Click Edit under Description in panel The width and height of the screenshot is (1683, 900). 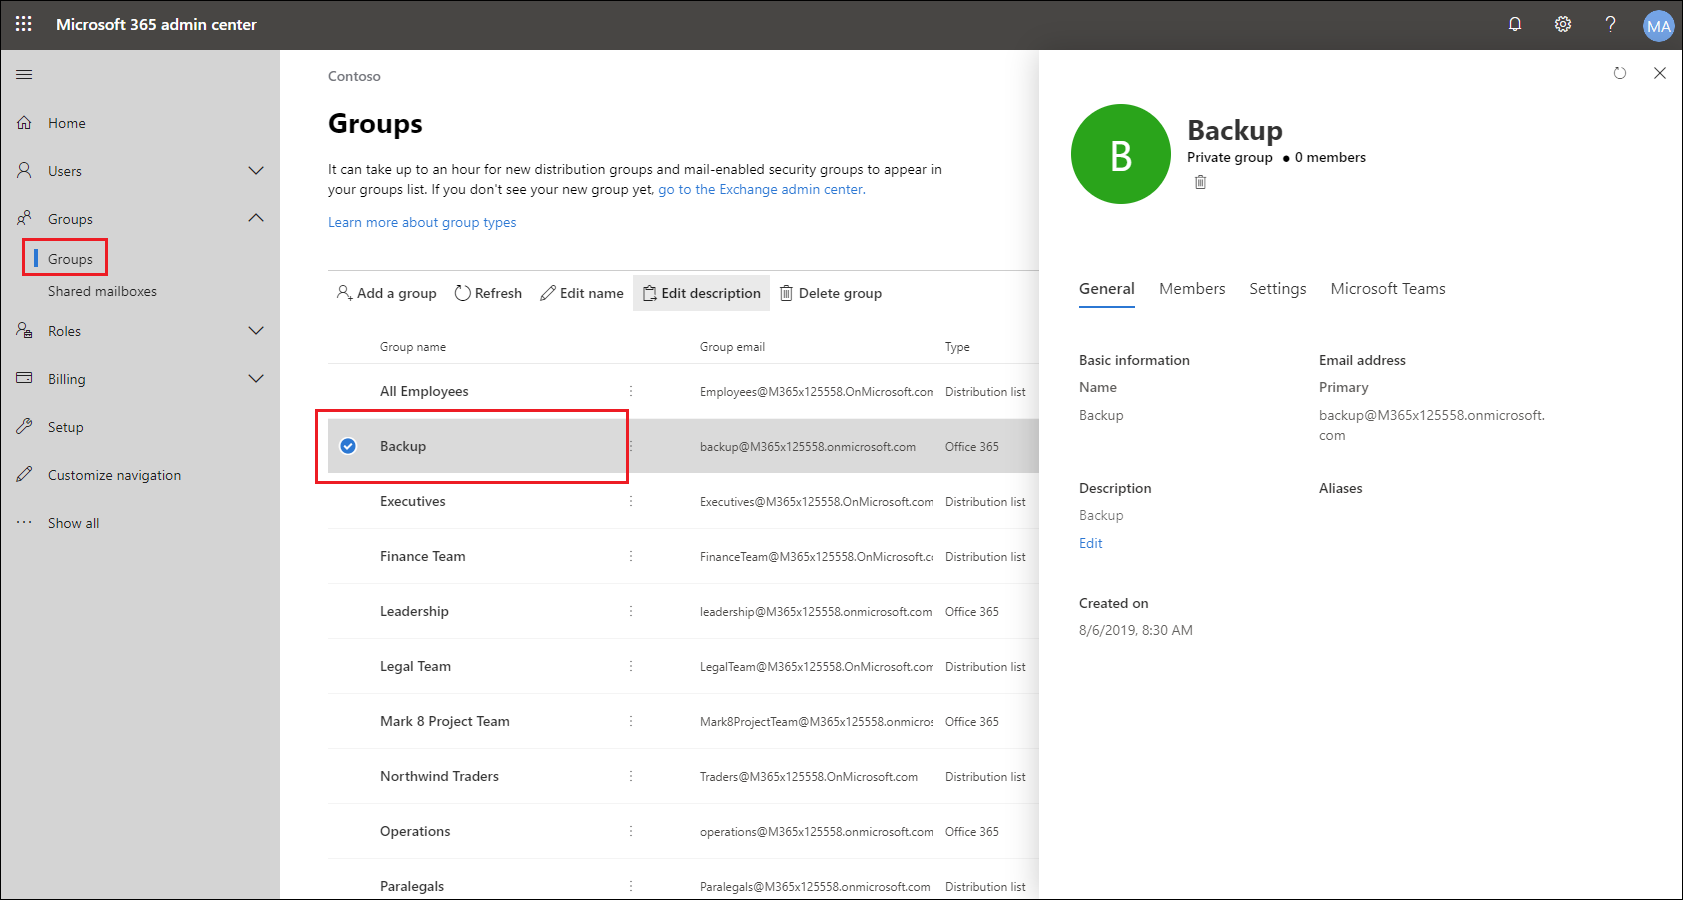pyautogui.click(x=1091, y=543)
